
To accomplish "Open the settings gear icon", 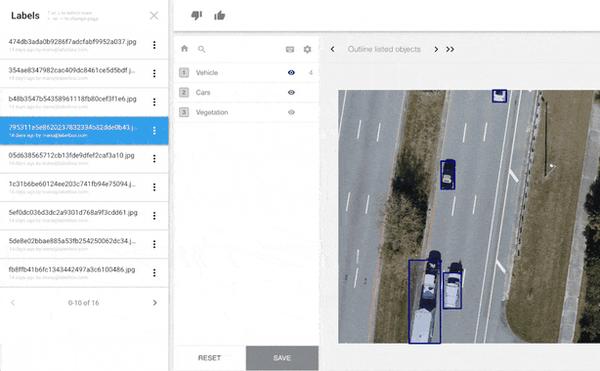I will [x=307, y=49].
